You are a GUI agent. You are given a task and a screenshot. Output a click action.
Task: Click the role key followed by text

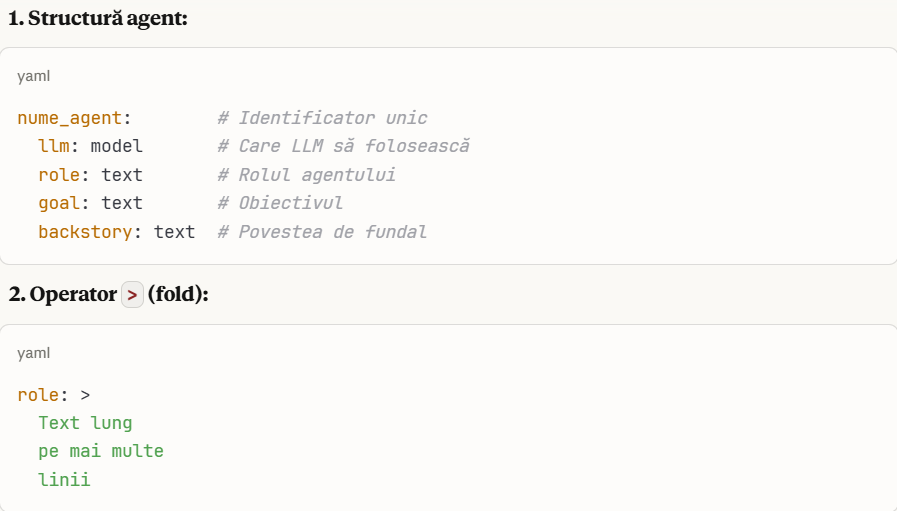pyautogui.click(x=58, y=175)
